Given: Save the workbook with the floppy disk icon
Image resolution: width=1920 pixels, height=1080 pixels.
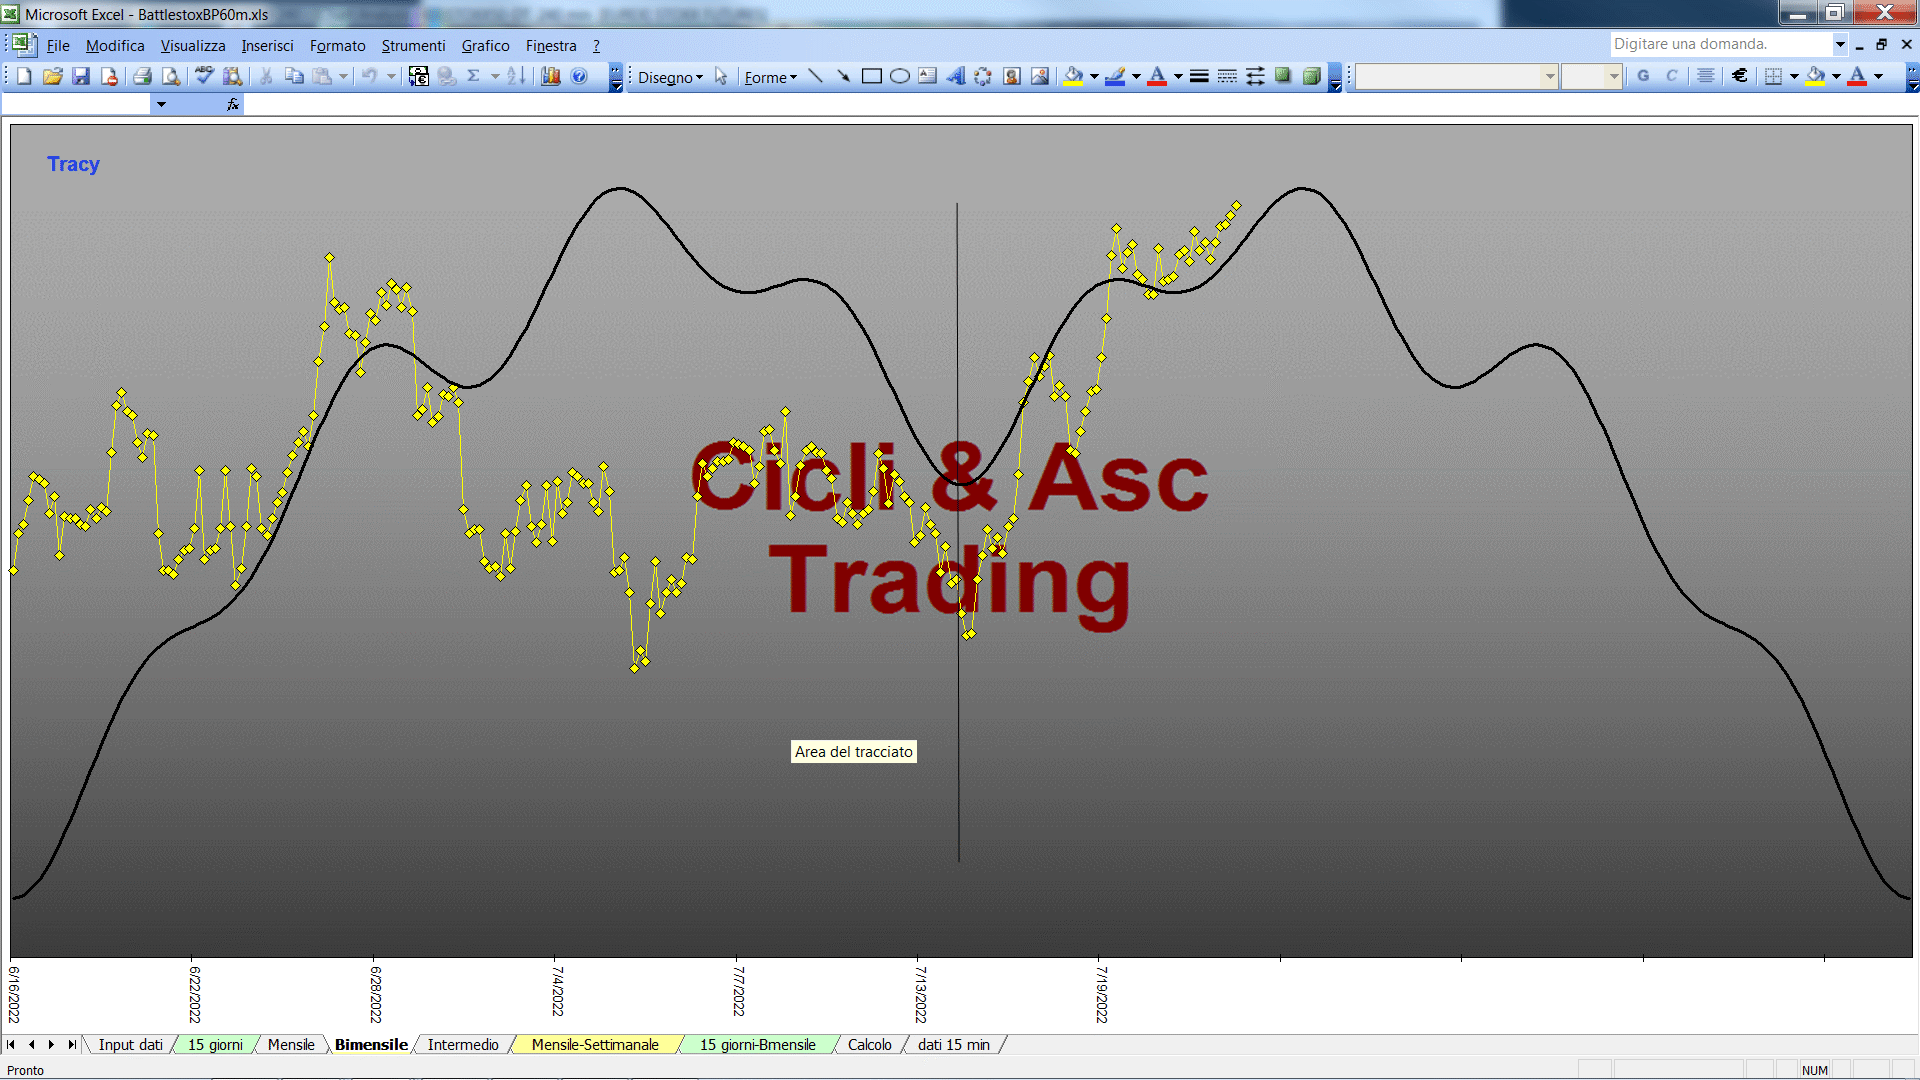Looking at the screenshot, I should click(x=81, y=76).
